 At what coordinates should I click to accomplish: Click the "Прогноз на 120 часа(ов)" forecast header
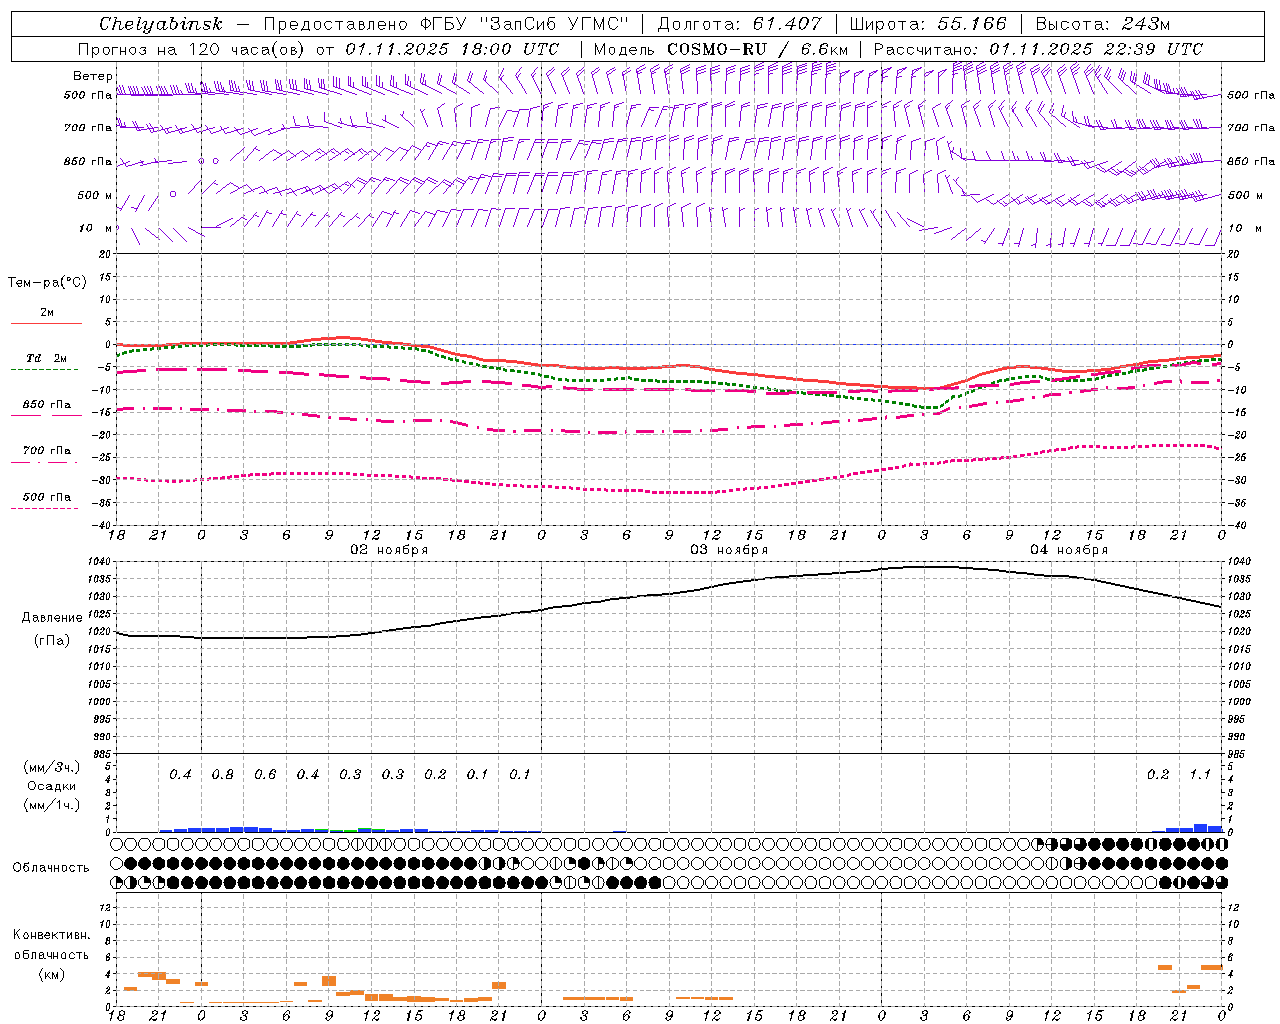pos(192,49)
